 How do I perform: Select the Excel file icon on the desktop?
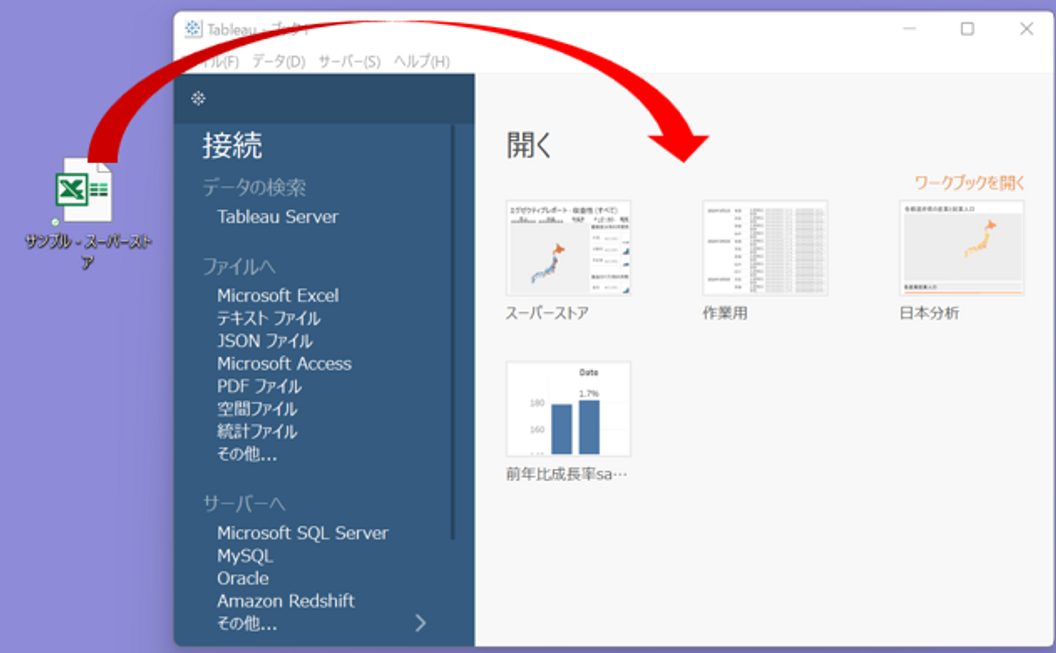point(84,190)
